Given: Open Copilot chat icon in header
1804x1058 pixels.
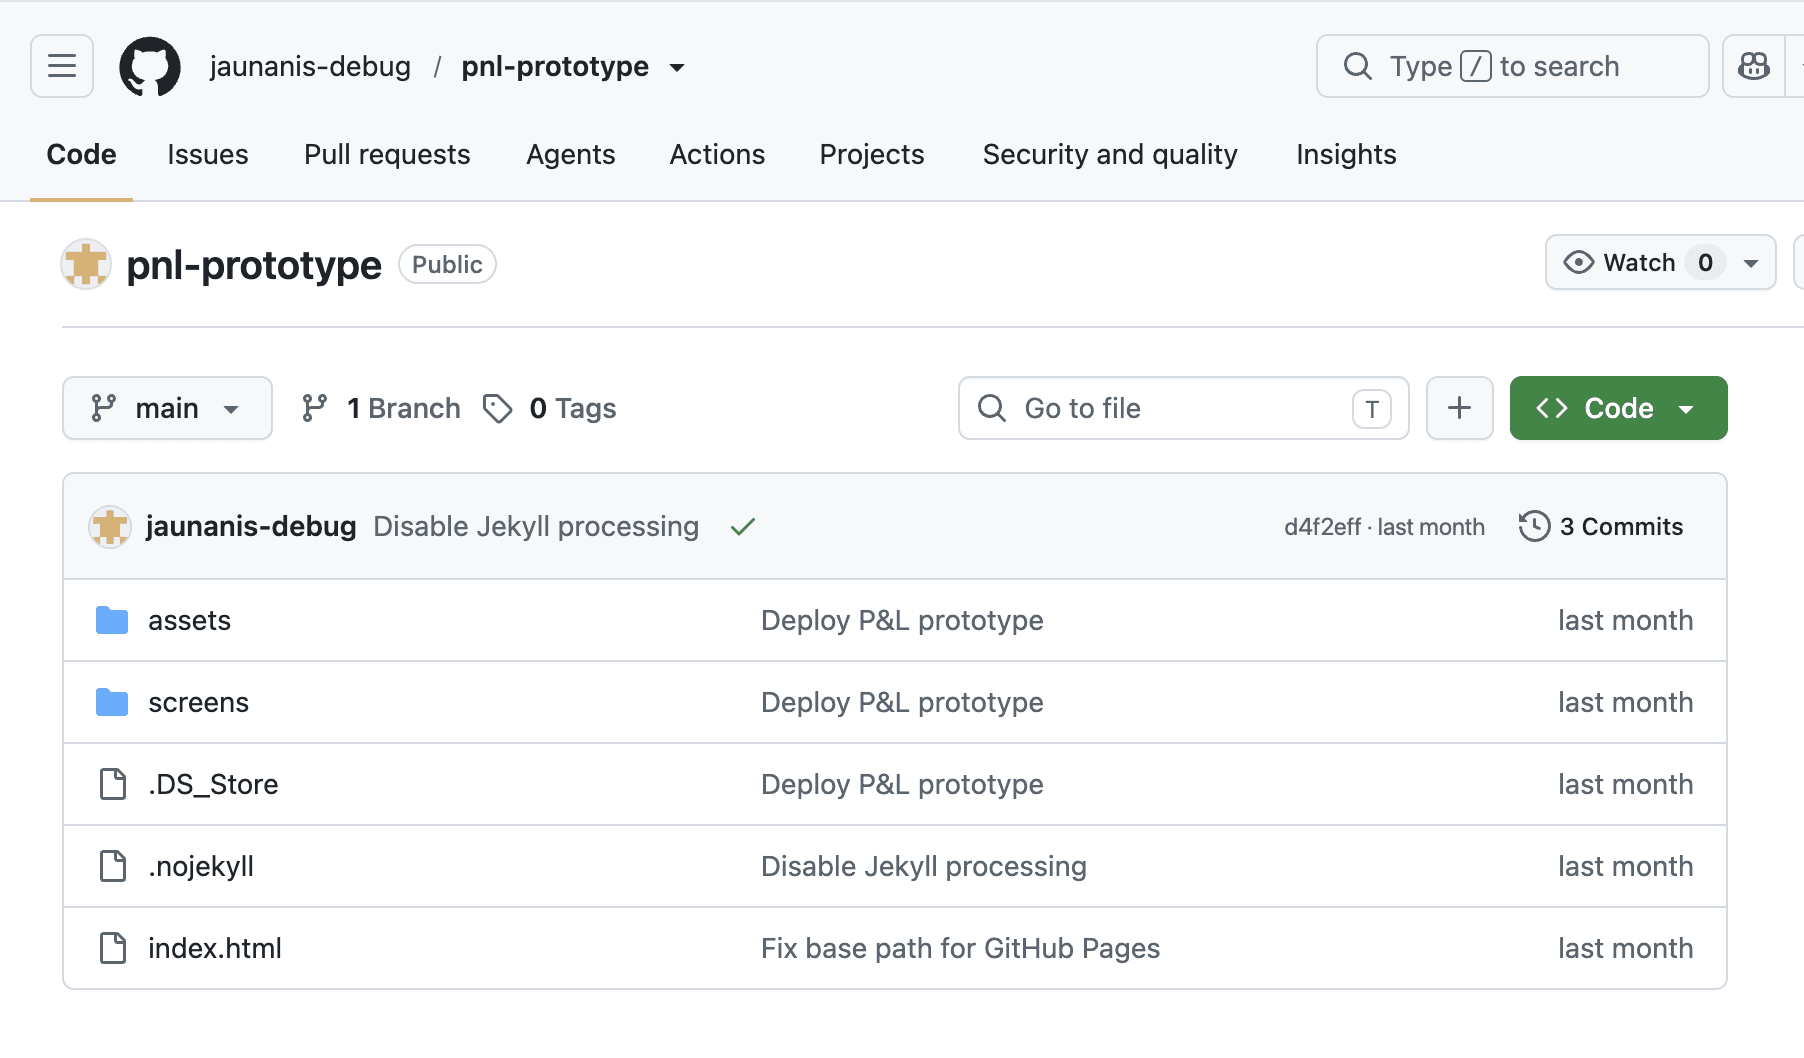Looking at the screenshot, I should [x=1754, y=66].
